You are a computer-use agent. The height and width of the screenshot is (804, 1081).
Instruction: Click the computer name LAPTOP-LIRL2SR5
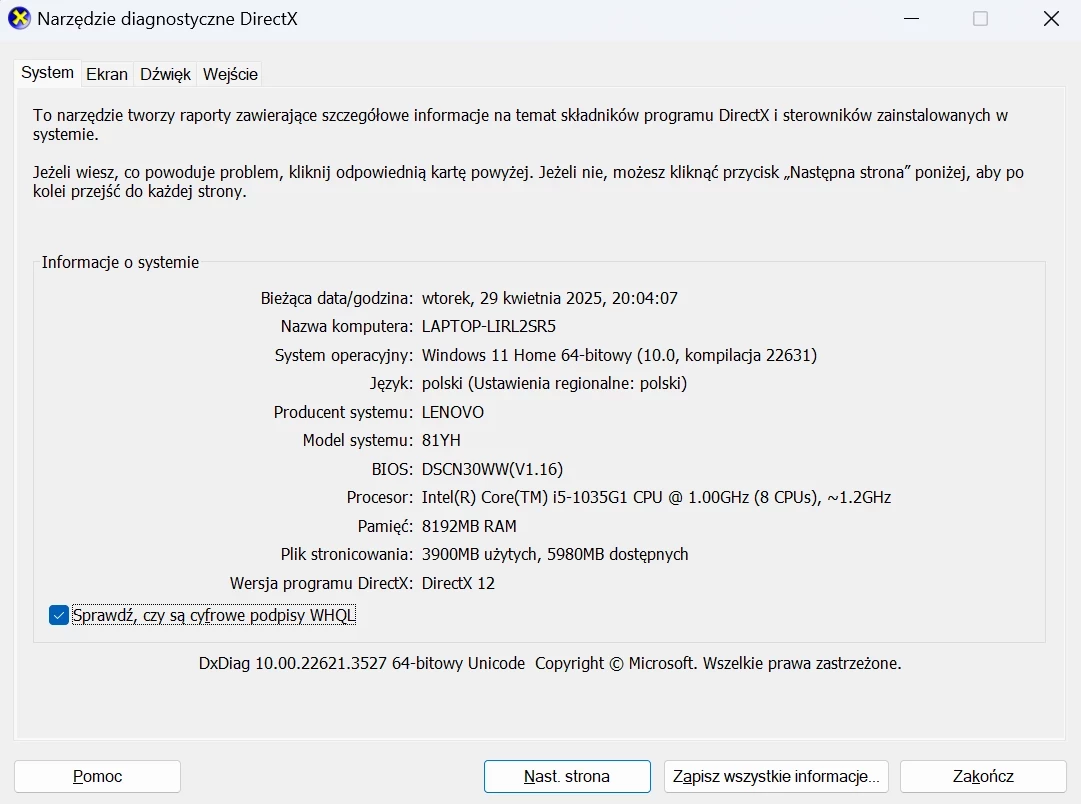pos(489,327)
